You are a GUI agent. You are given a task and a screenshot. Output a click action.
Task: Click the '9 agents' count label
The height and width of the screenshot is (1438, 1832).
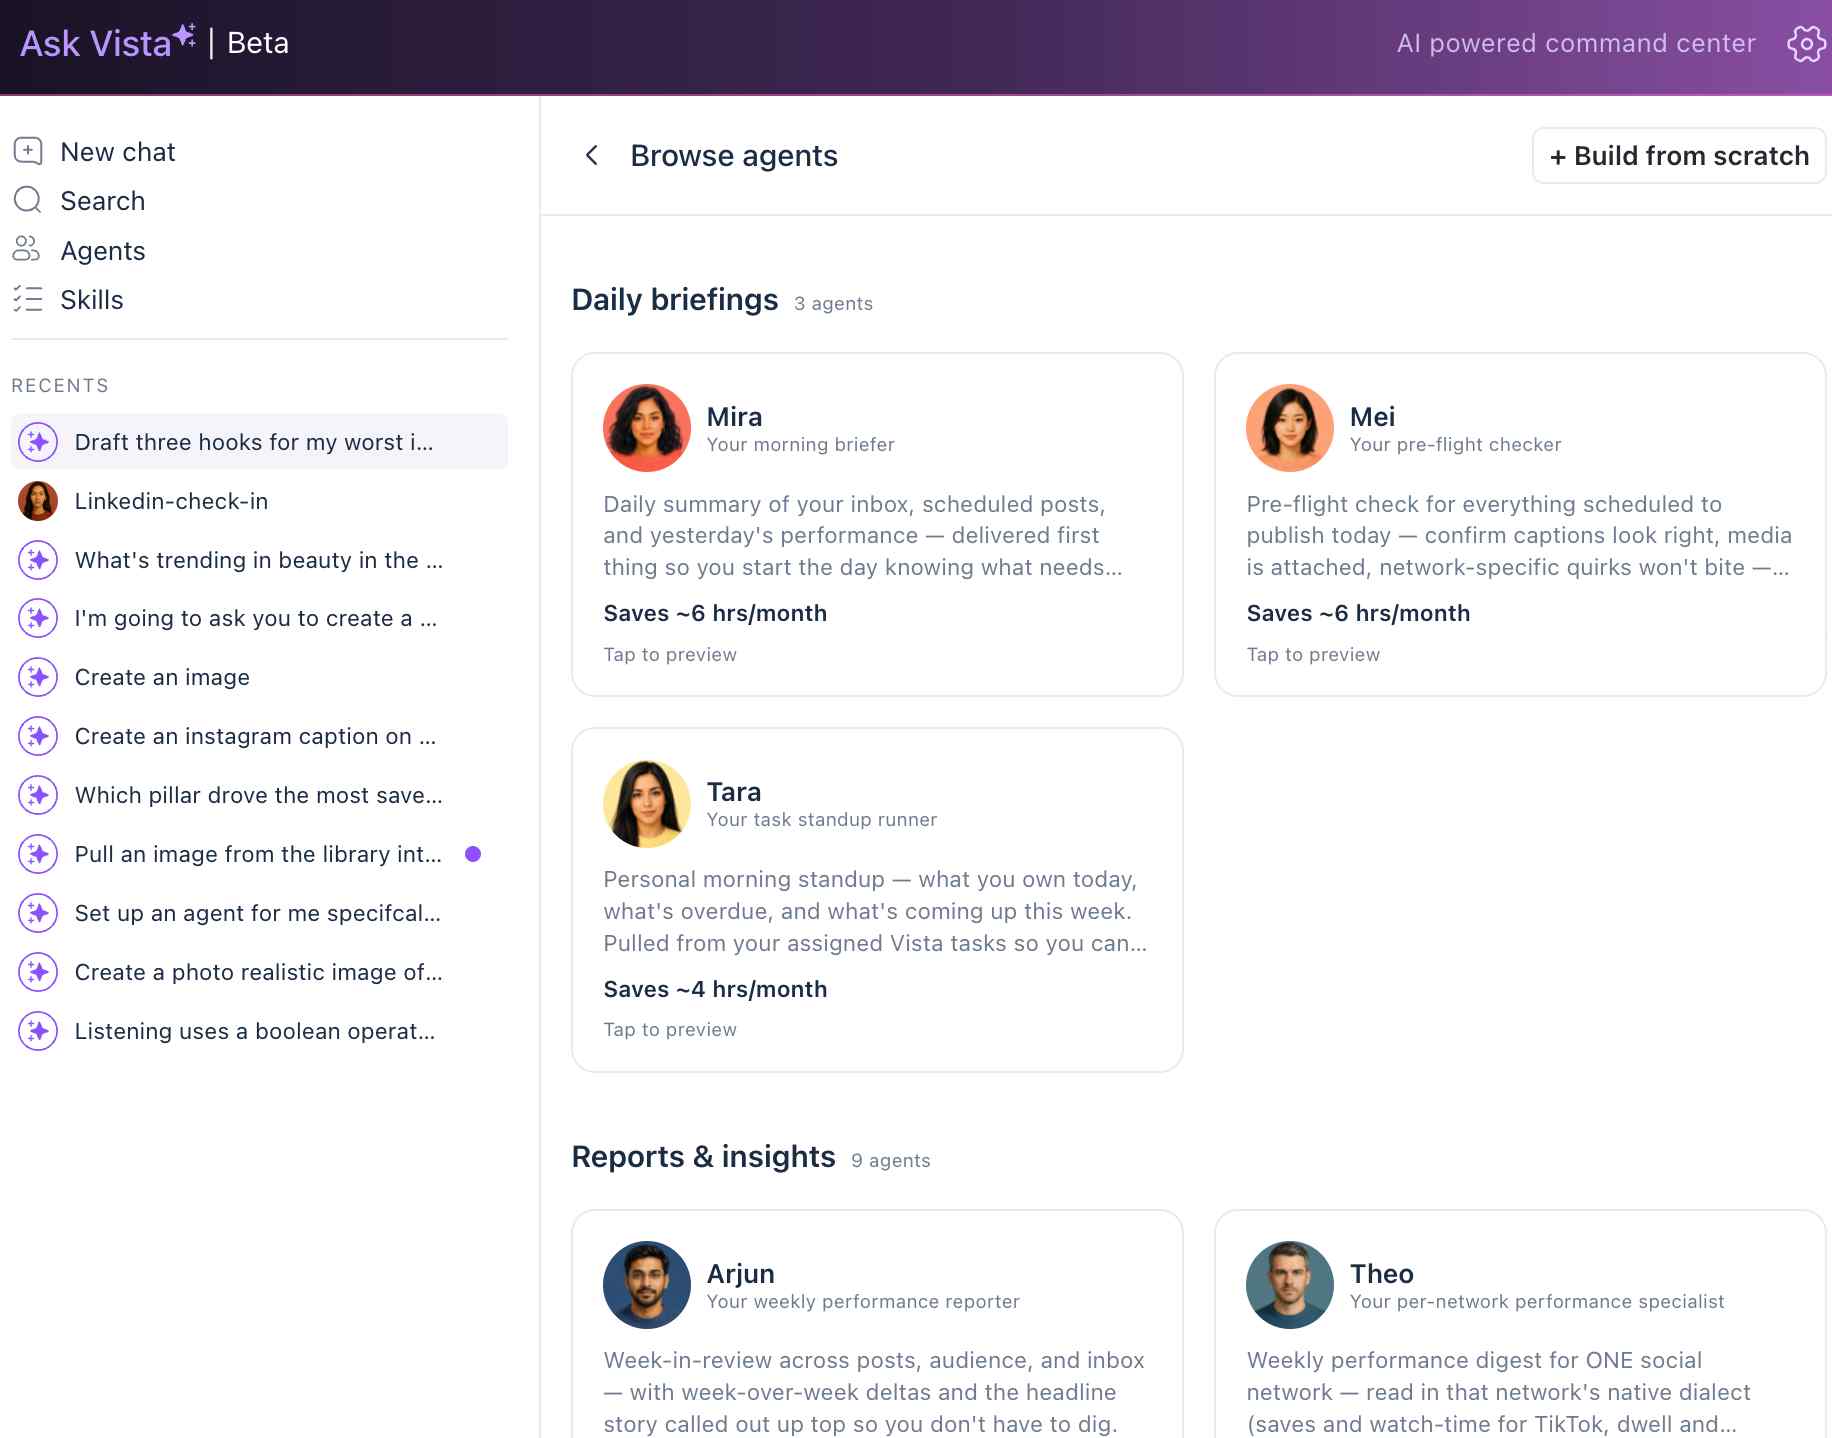[x=891, y=1160]
